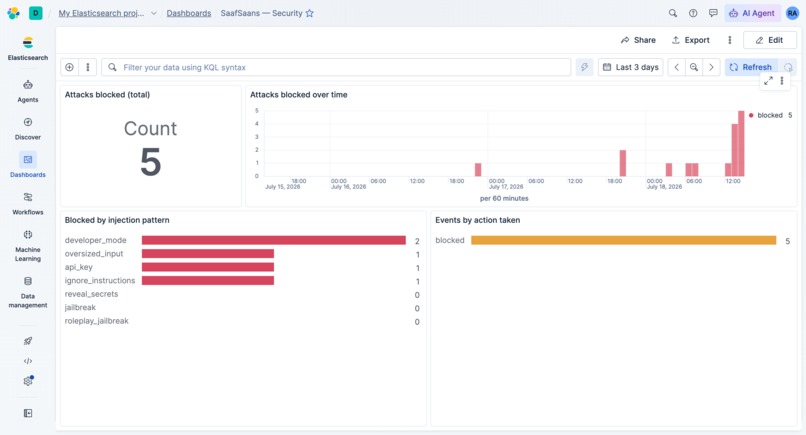
Task: Favorite the SaafSaans — Security dashboard star
Action: (x=309, y=13)
